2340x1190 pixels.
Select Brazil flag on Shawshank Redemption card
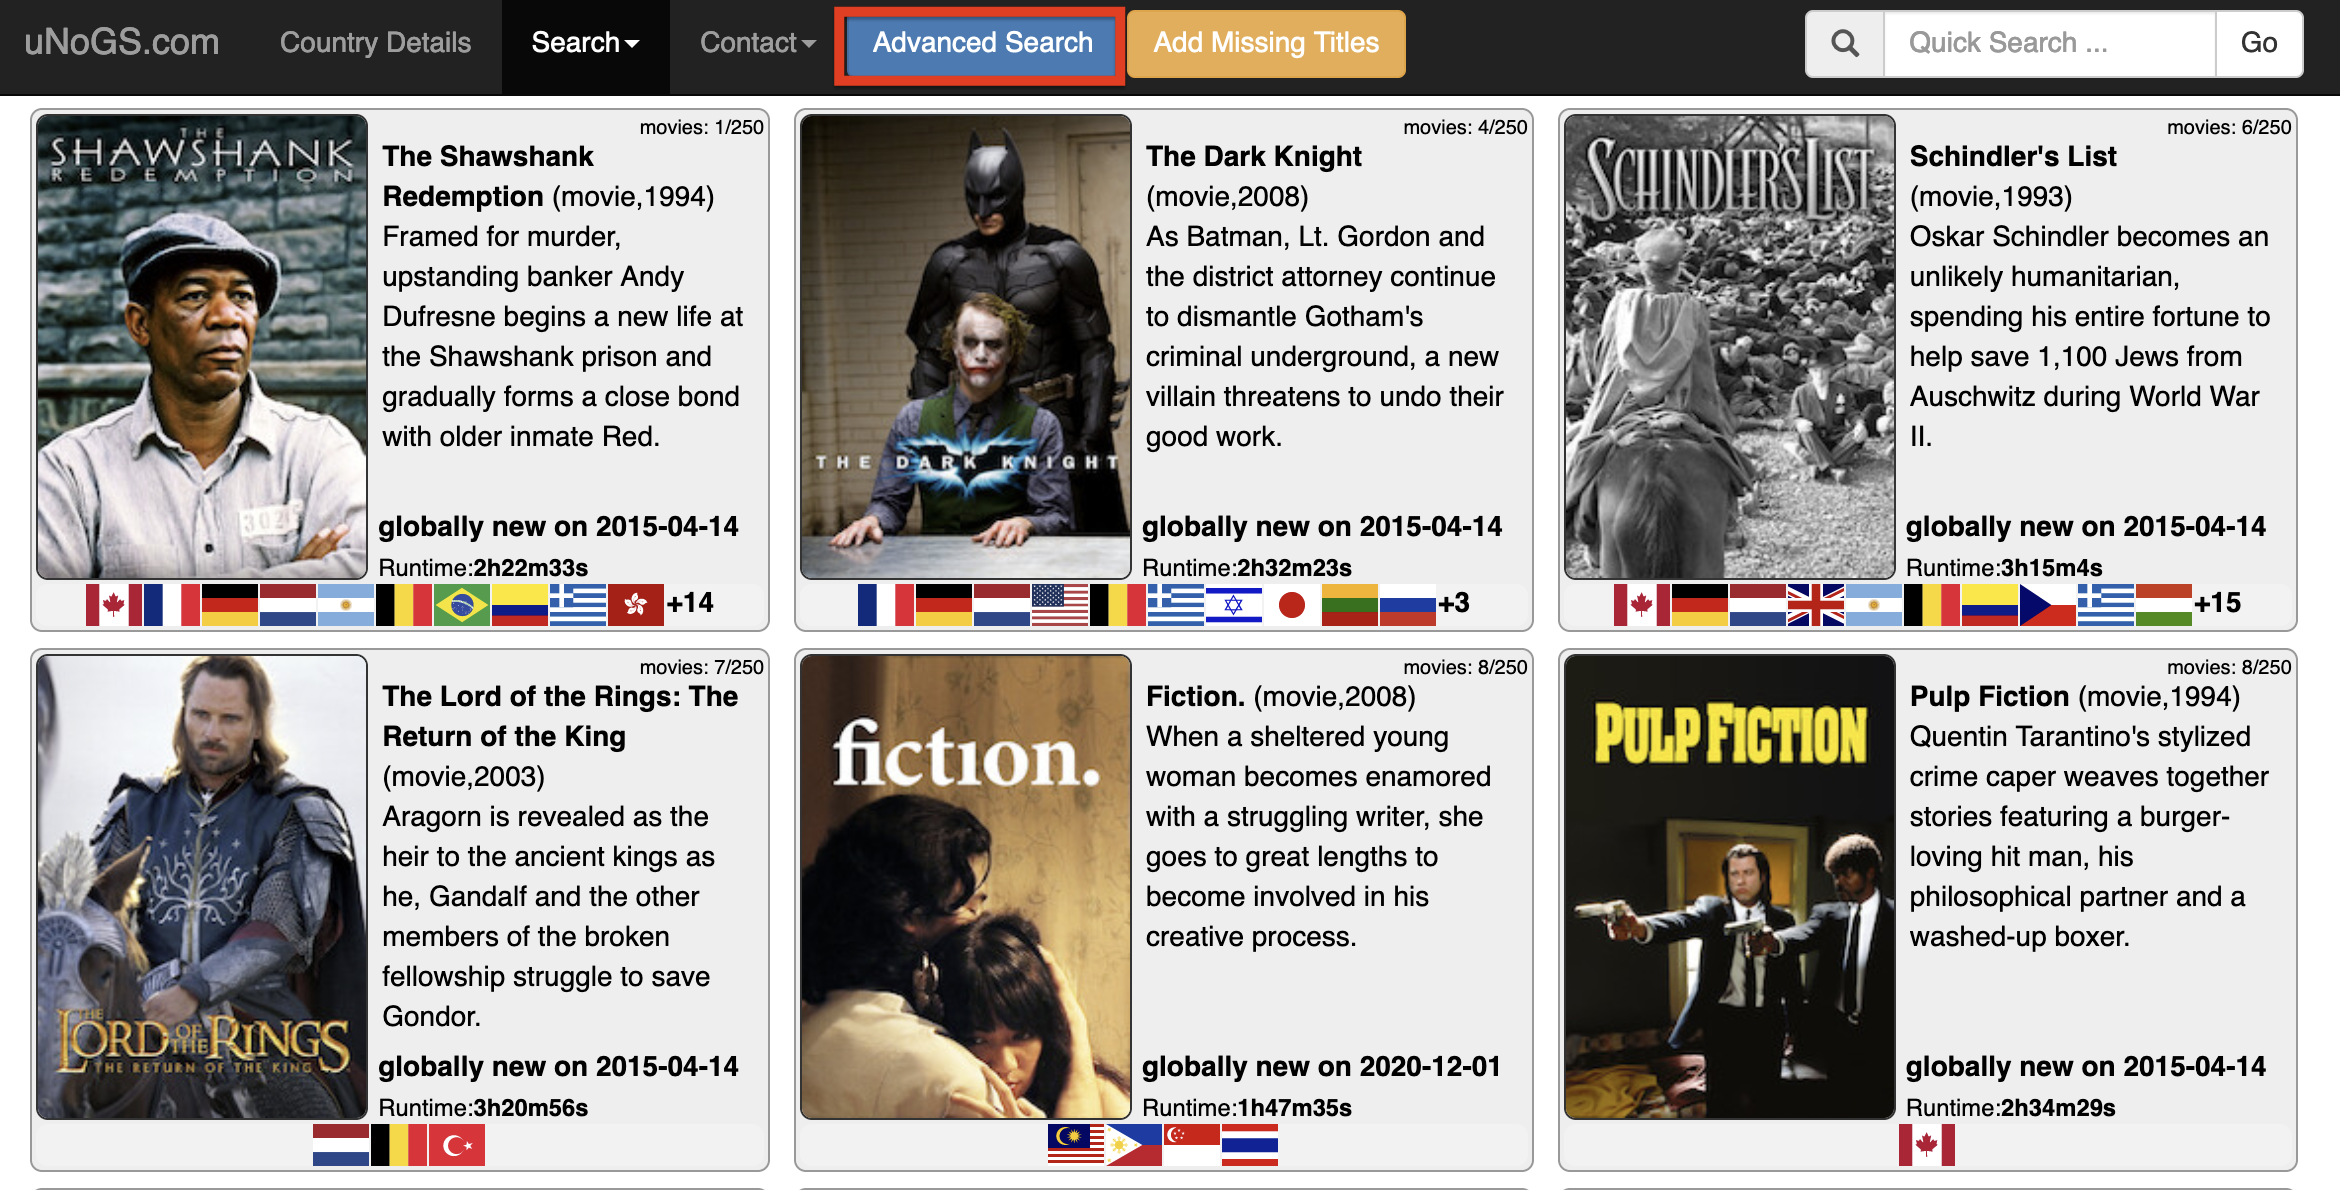(461, 604)
